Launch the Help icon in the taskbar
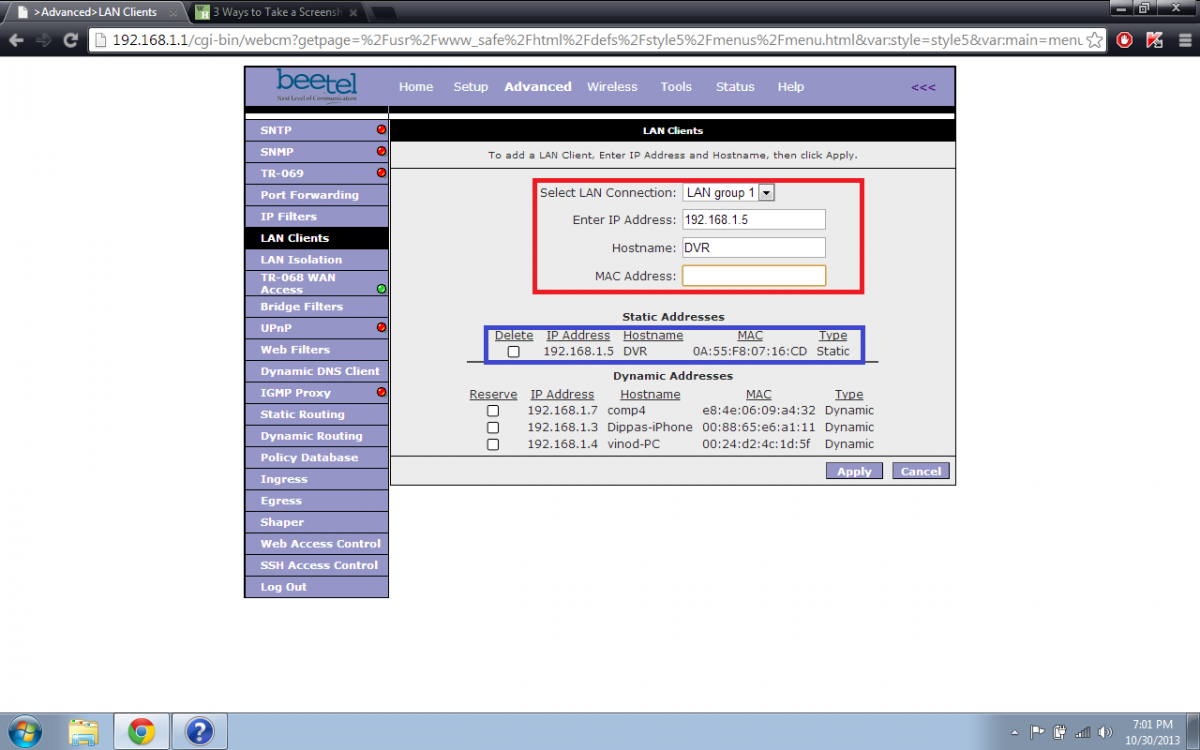The width and height of the screenshot is (1200, 750). [200, 731]
